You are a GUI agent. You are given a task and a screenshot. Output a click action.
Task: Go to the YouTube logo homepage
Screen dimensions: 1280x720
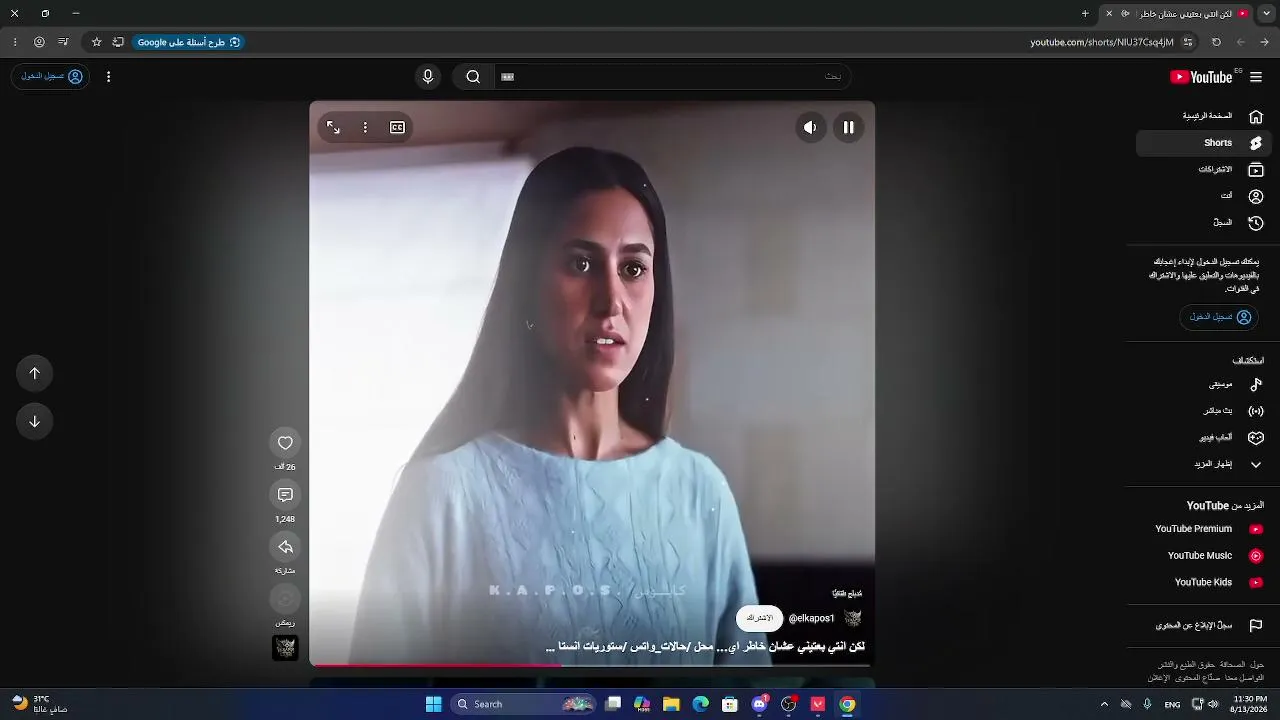(1203, 77)
